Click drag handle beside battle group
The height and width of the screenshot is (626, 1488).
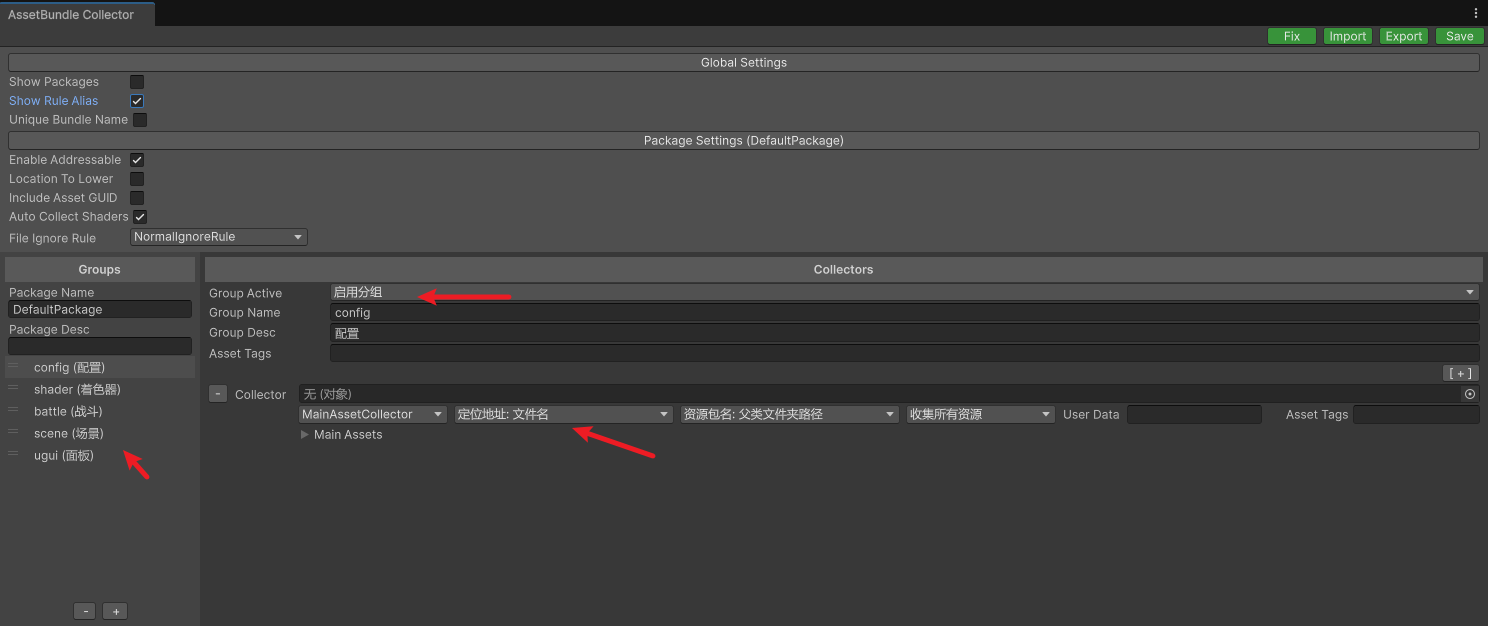[13, 411]
